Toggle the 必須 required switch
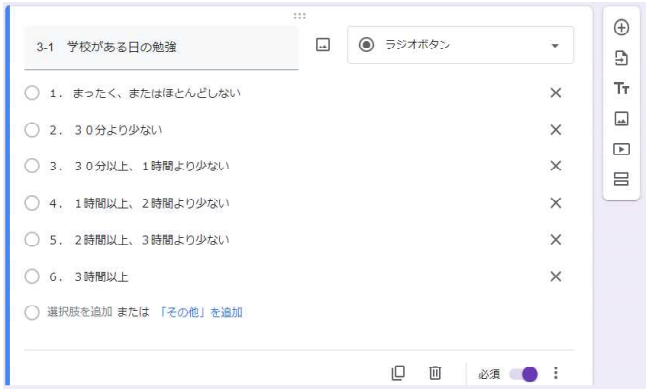 (x=524, y=374)
